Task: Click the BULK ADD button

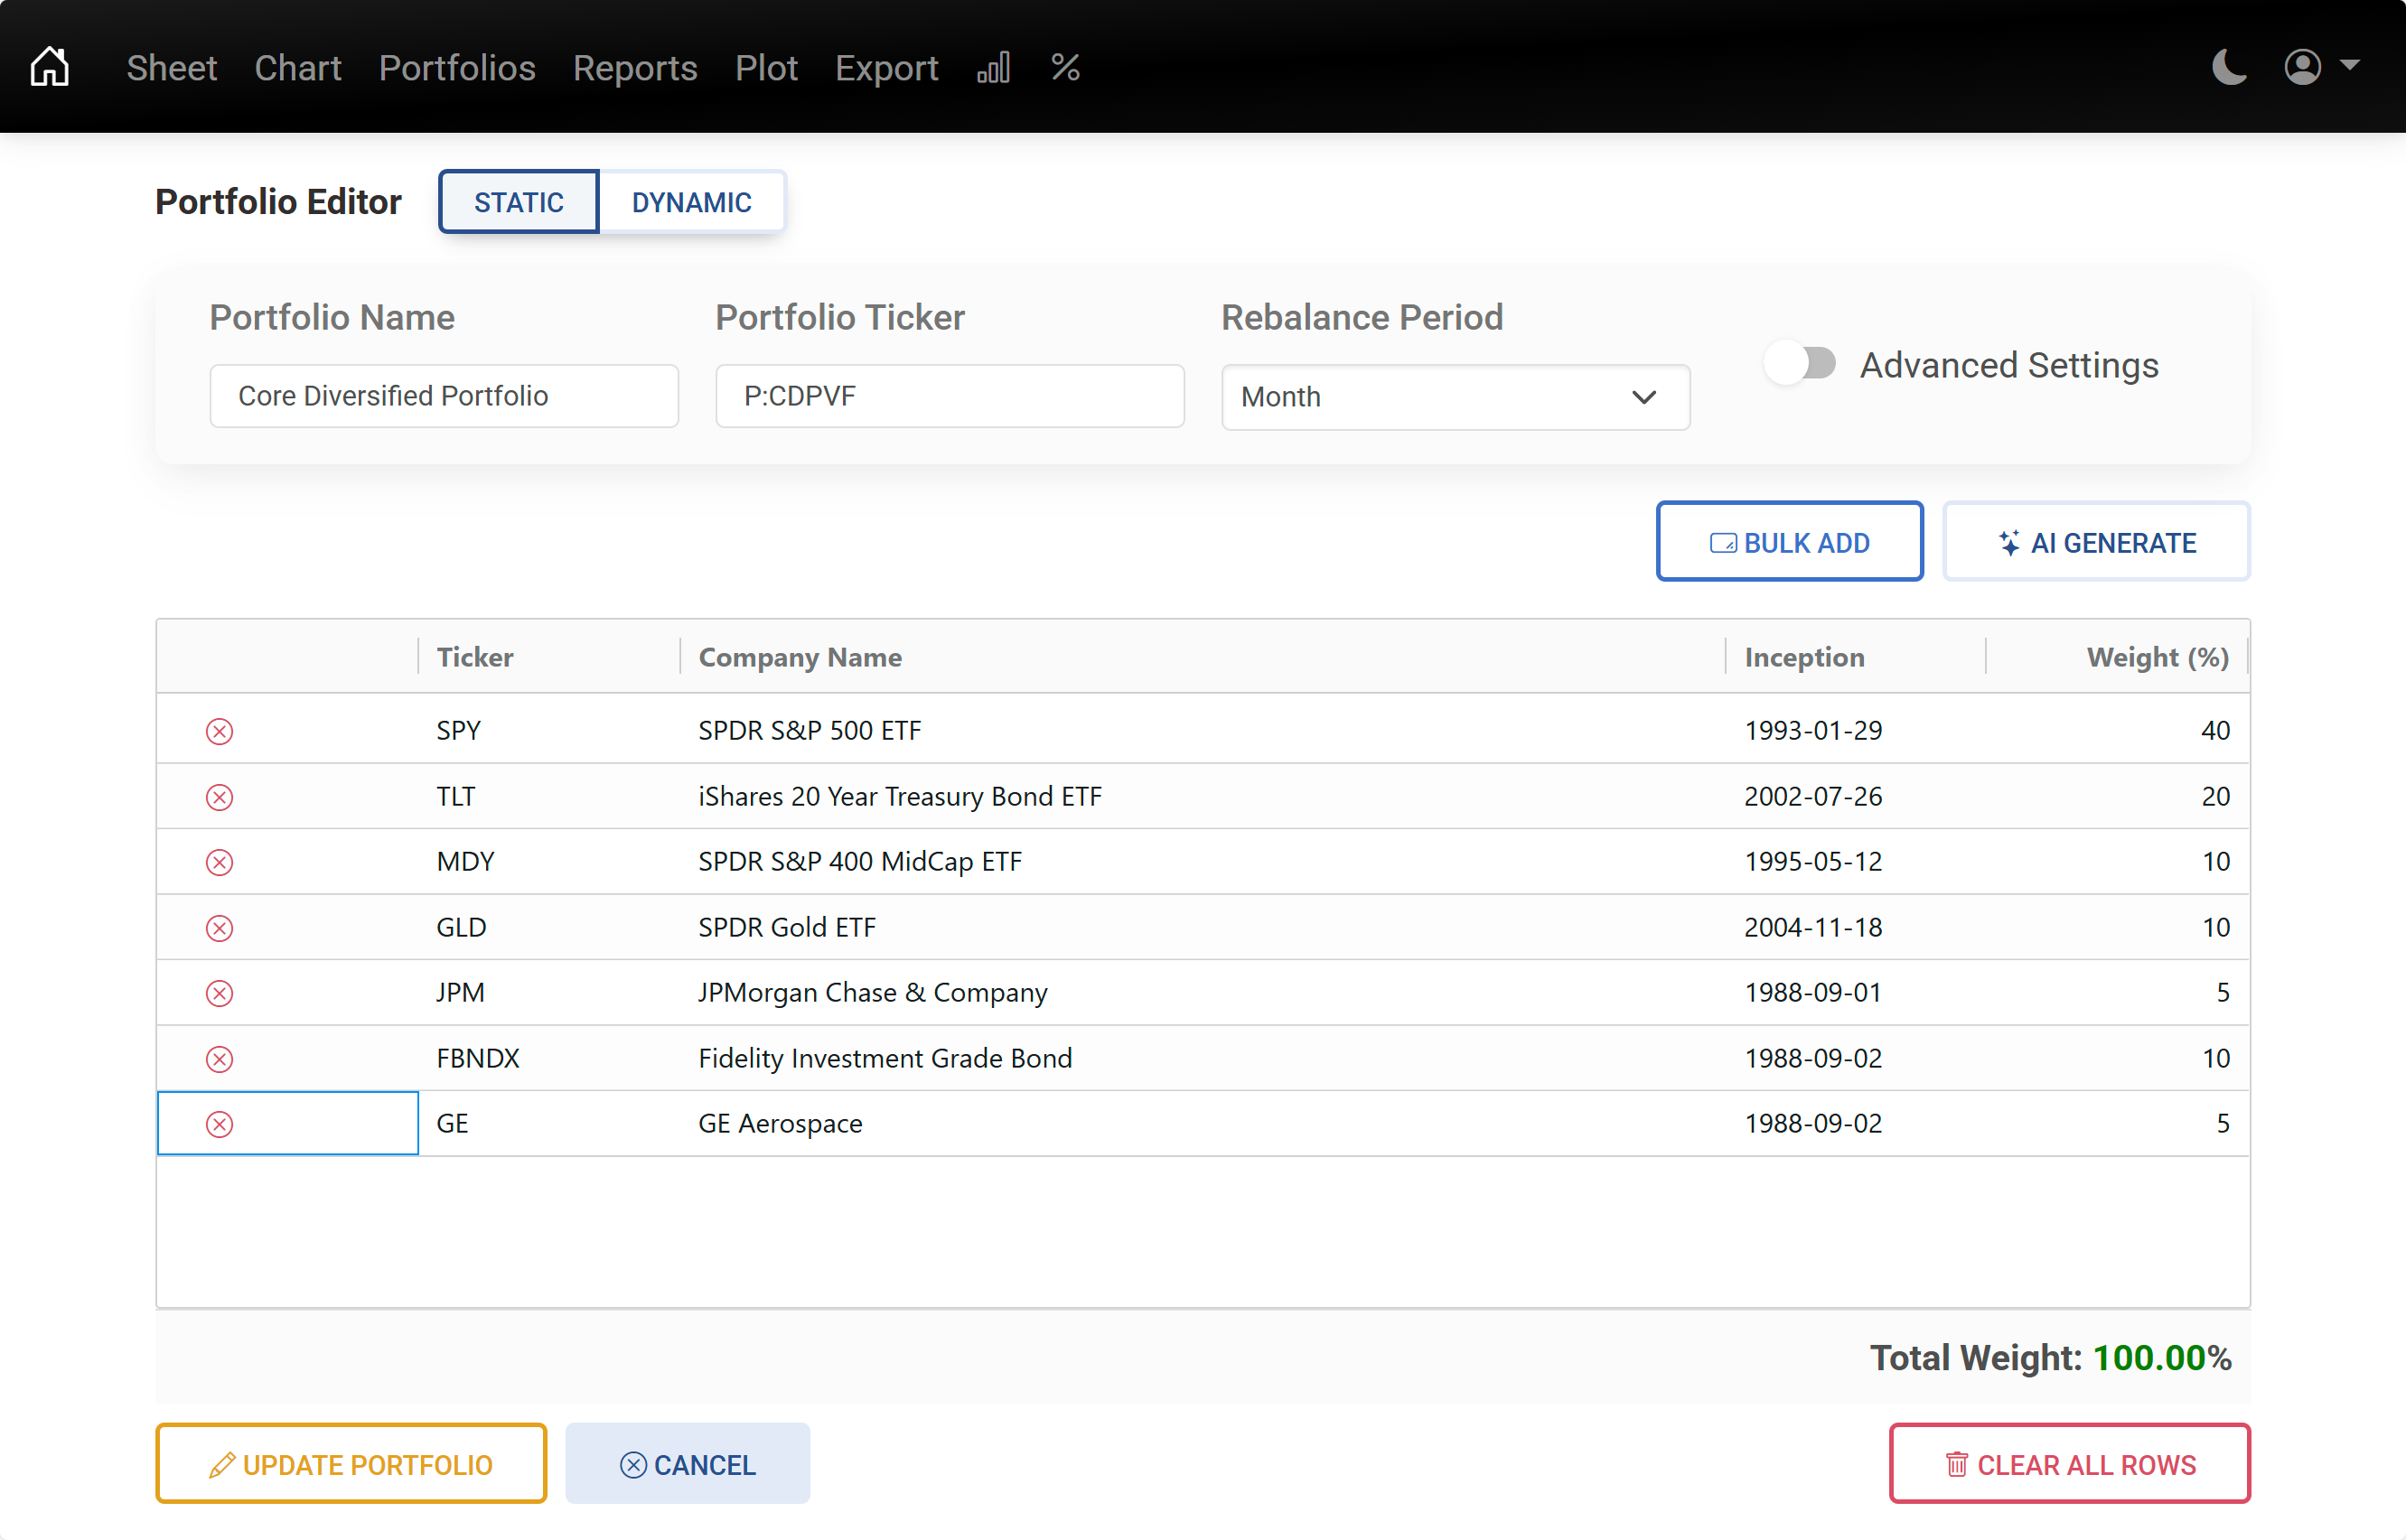Action: point(1789,541)
